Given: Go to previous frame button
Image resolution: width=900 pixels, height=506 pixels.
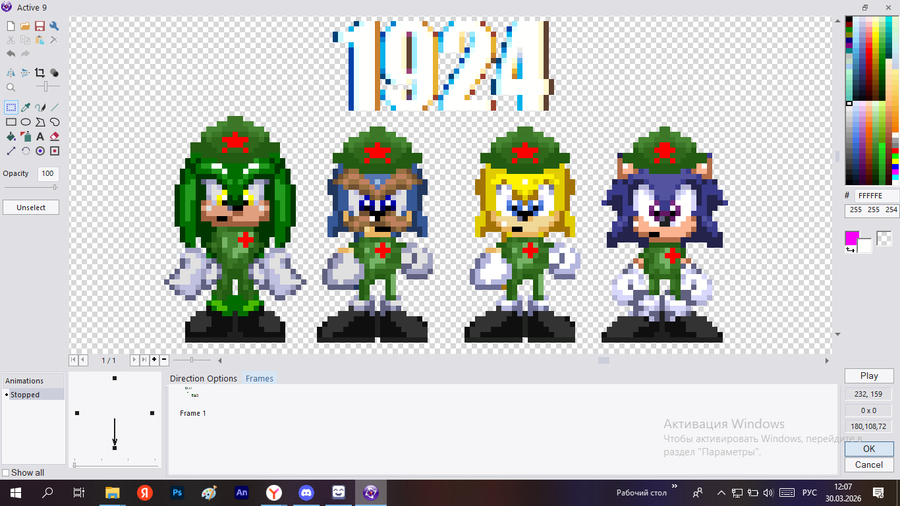Looking at the screenshot, I should (x=83, y=360).
